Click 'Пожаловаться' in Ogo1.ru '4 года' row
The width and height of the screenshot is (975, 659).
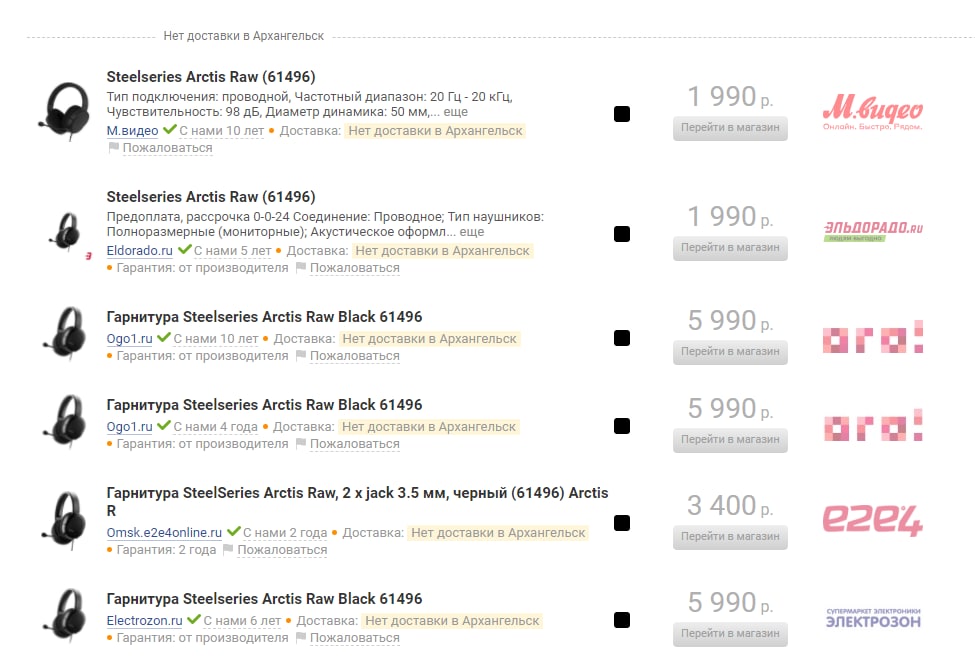(x=354, y=445)
